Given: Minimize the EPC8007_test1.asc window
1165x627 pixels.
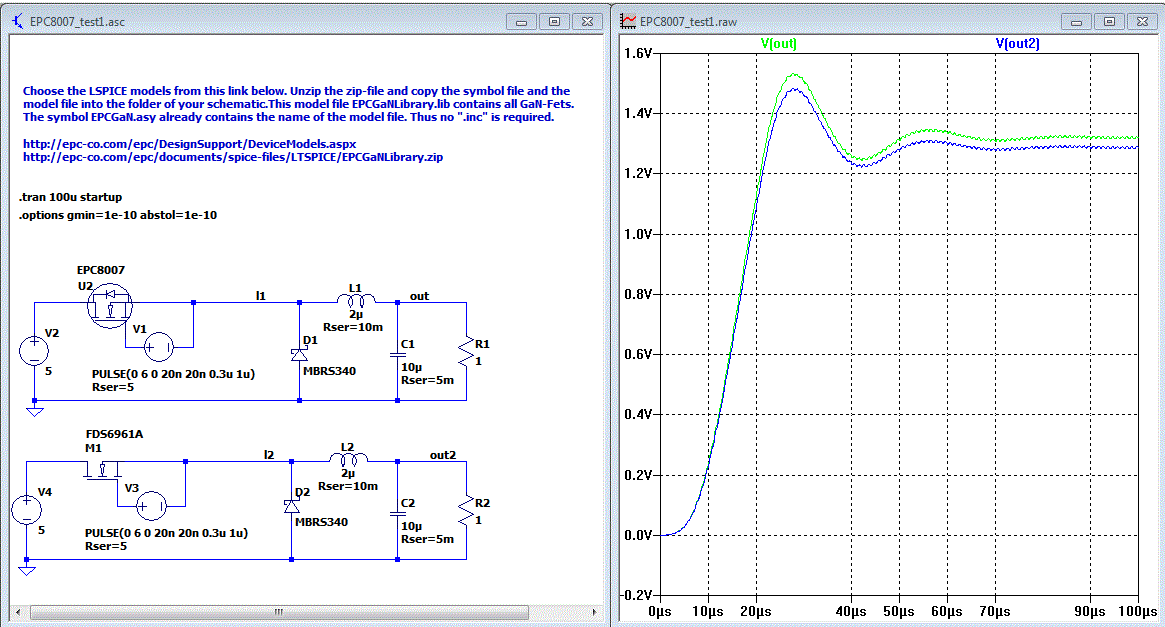Looking at the screenshot, I should [x=522, y=22].
